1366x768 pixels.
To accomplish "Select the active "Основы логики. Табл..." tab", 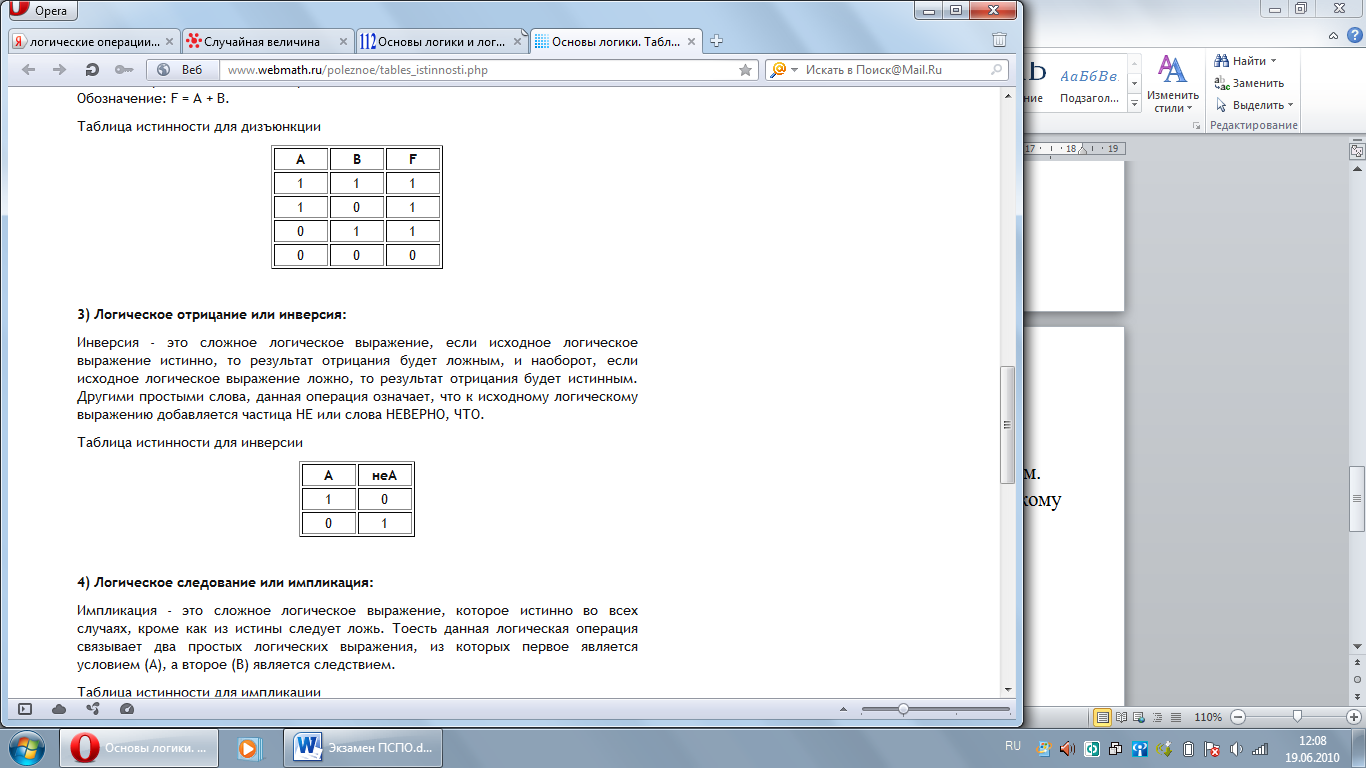I will point(615,41).
